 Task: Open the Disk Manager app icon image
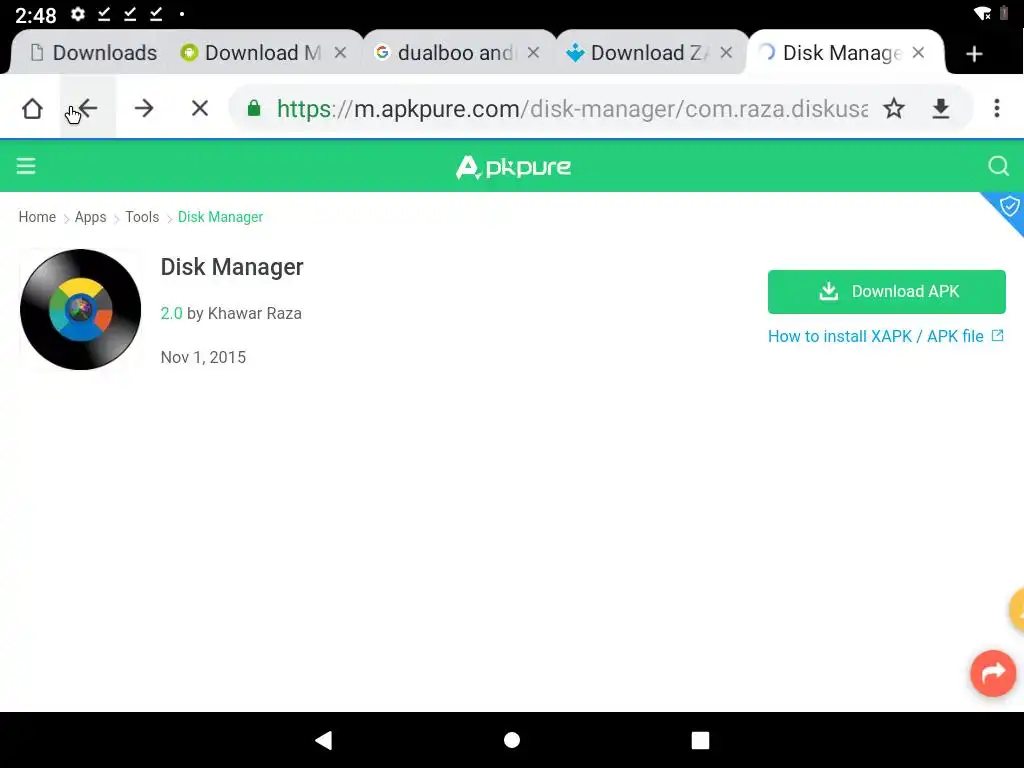80,310
